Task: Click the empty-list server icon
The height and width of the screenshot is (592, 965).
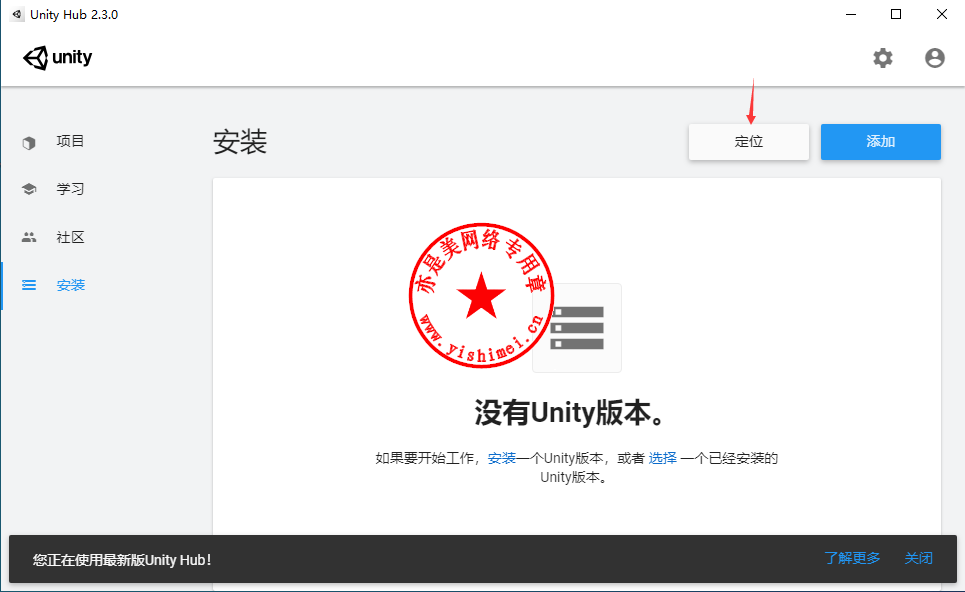Action: coord(577,327)
